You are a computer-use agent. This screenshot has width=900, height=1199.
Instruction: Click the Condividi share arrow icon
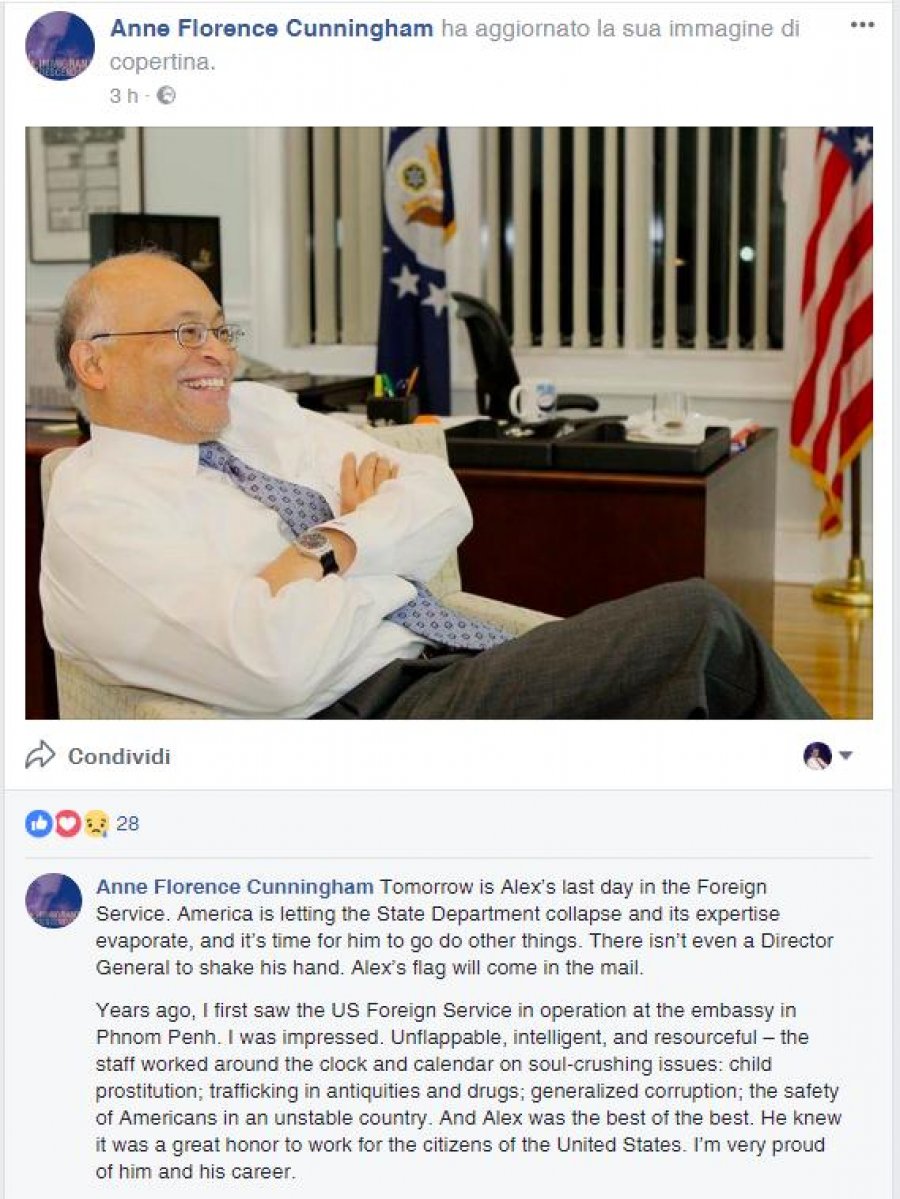(x=40, y=755)
